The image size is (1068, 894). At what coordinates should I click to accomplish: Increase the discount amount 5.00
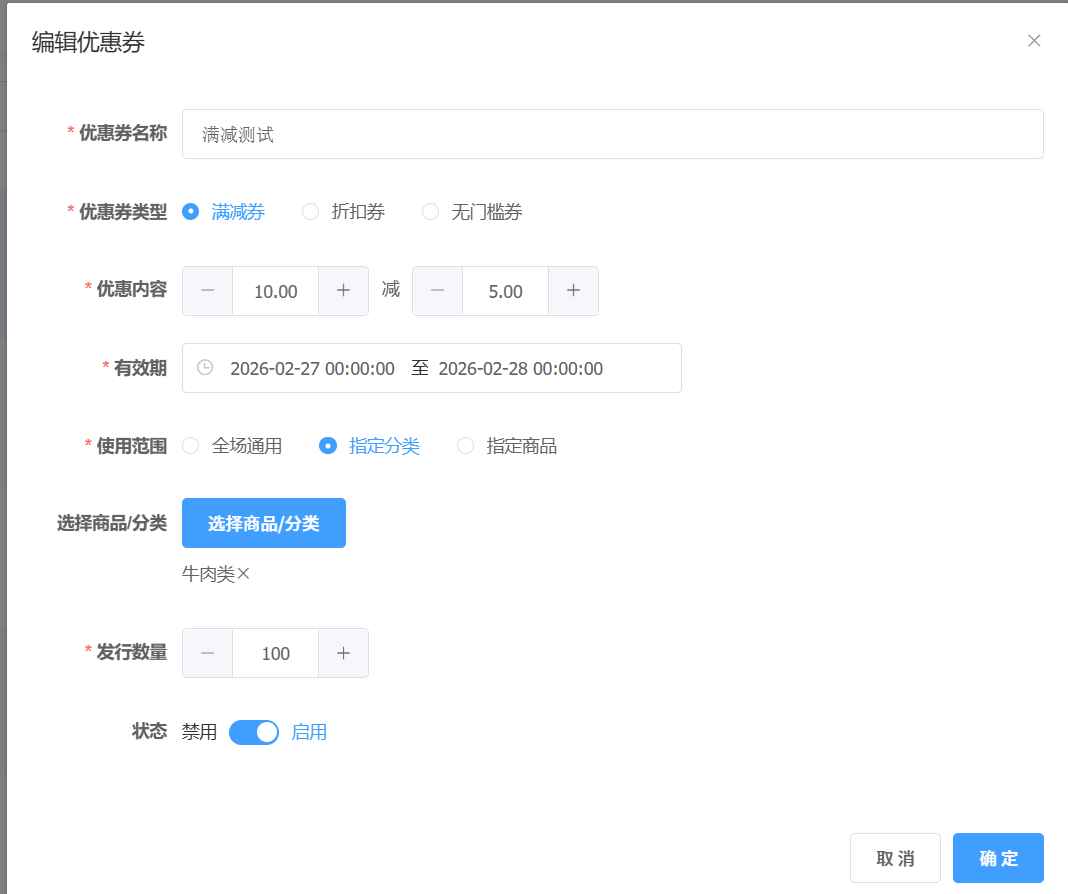pyautogui.click(x=573, y=291)
